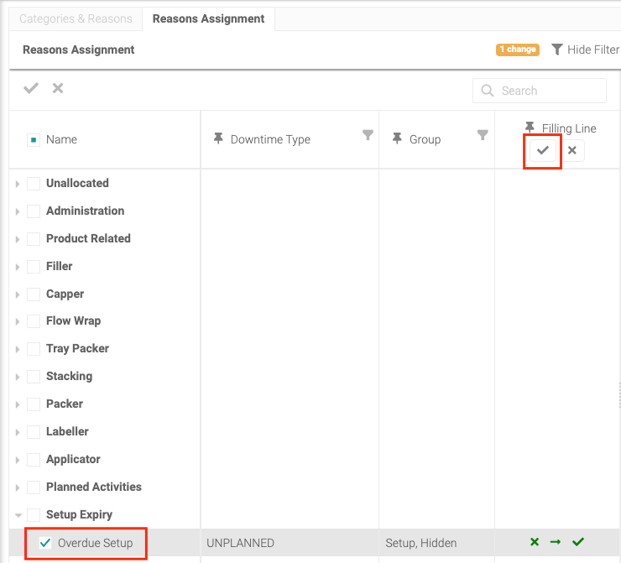Expand the Administration category row

pyautogui.click(x=18, y=212)
